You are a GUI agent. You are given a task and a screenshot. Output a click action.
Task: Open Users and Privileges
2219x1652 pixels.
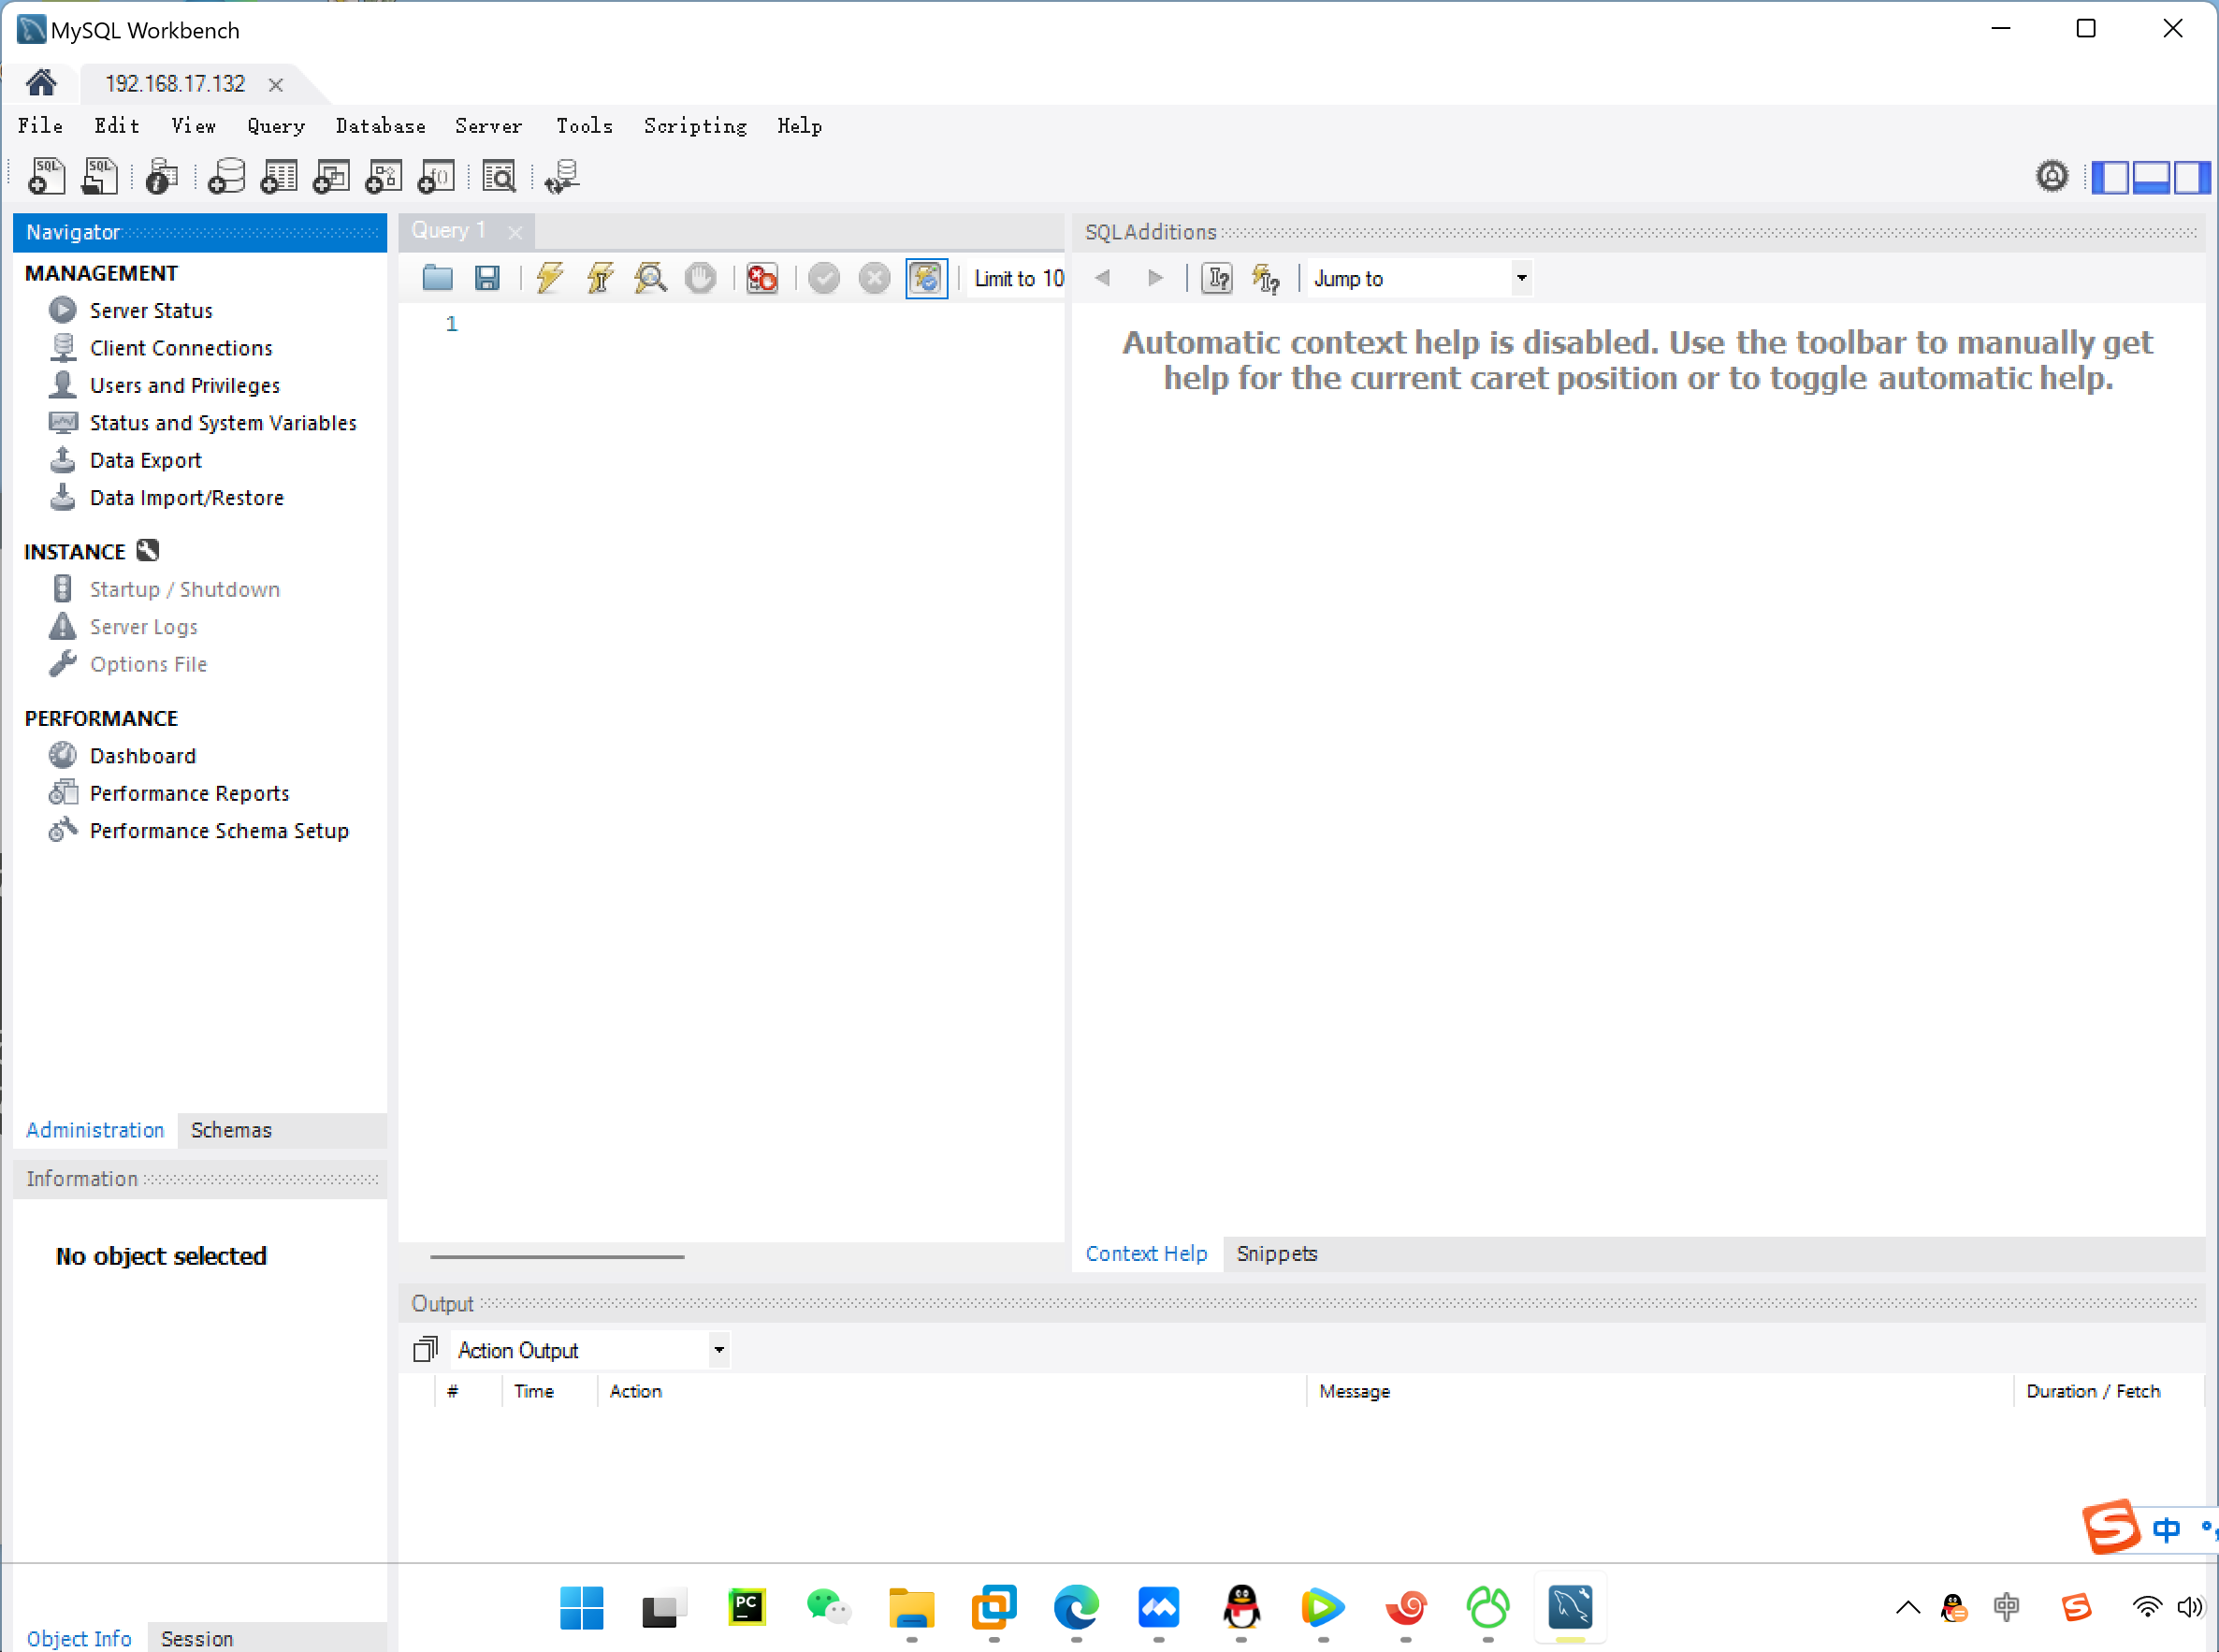coord(184,385)
